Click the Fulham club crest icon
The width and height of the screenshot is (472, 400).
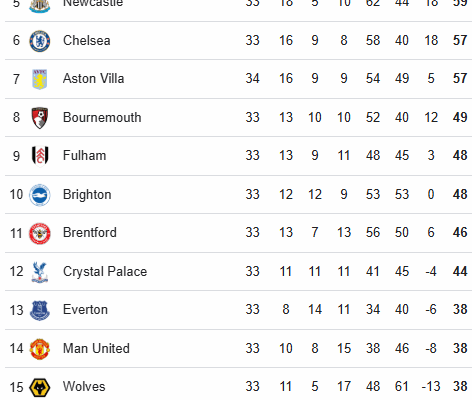40,156
